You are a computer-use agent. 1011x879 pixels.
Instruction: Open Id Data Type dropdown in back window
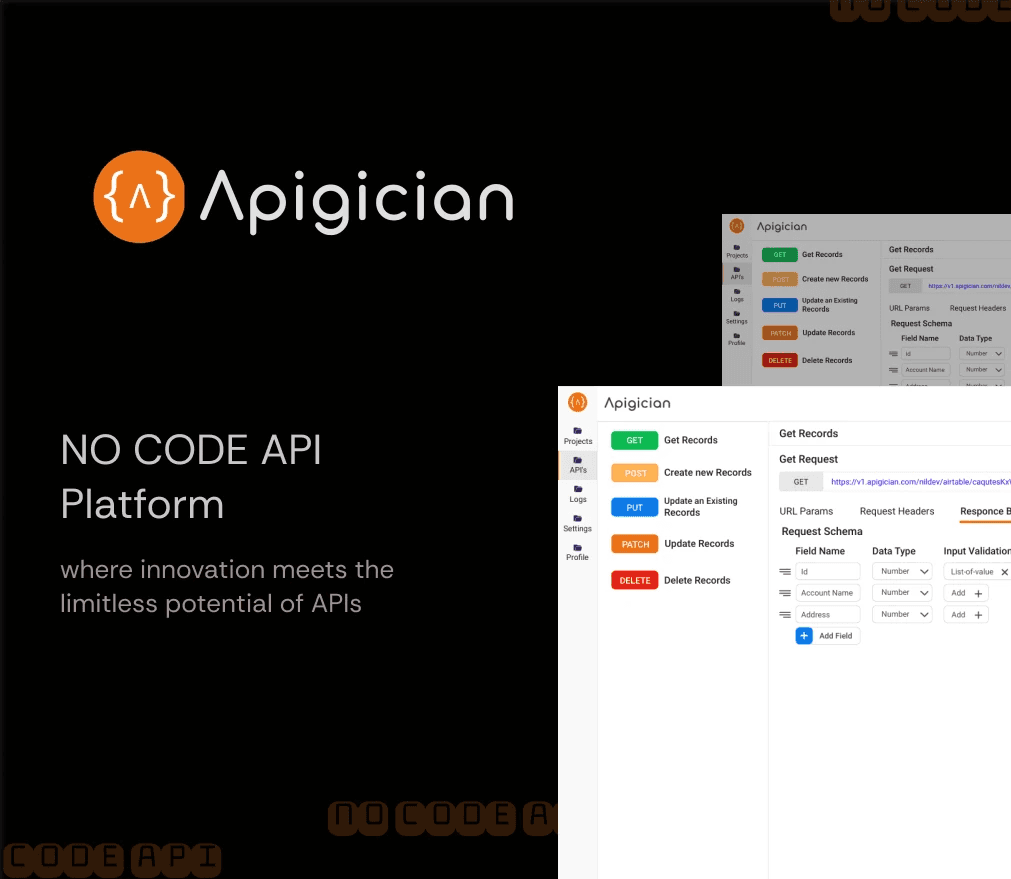[981, 353]
